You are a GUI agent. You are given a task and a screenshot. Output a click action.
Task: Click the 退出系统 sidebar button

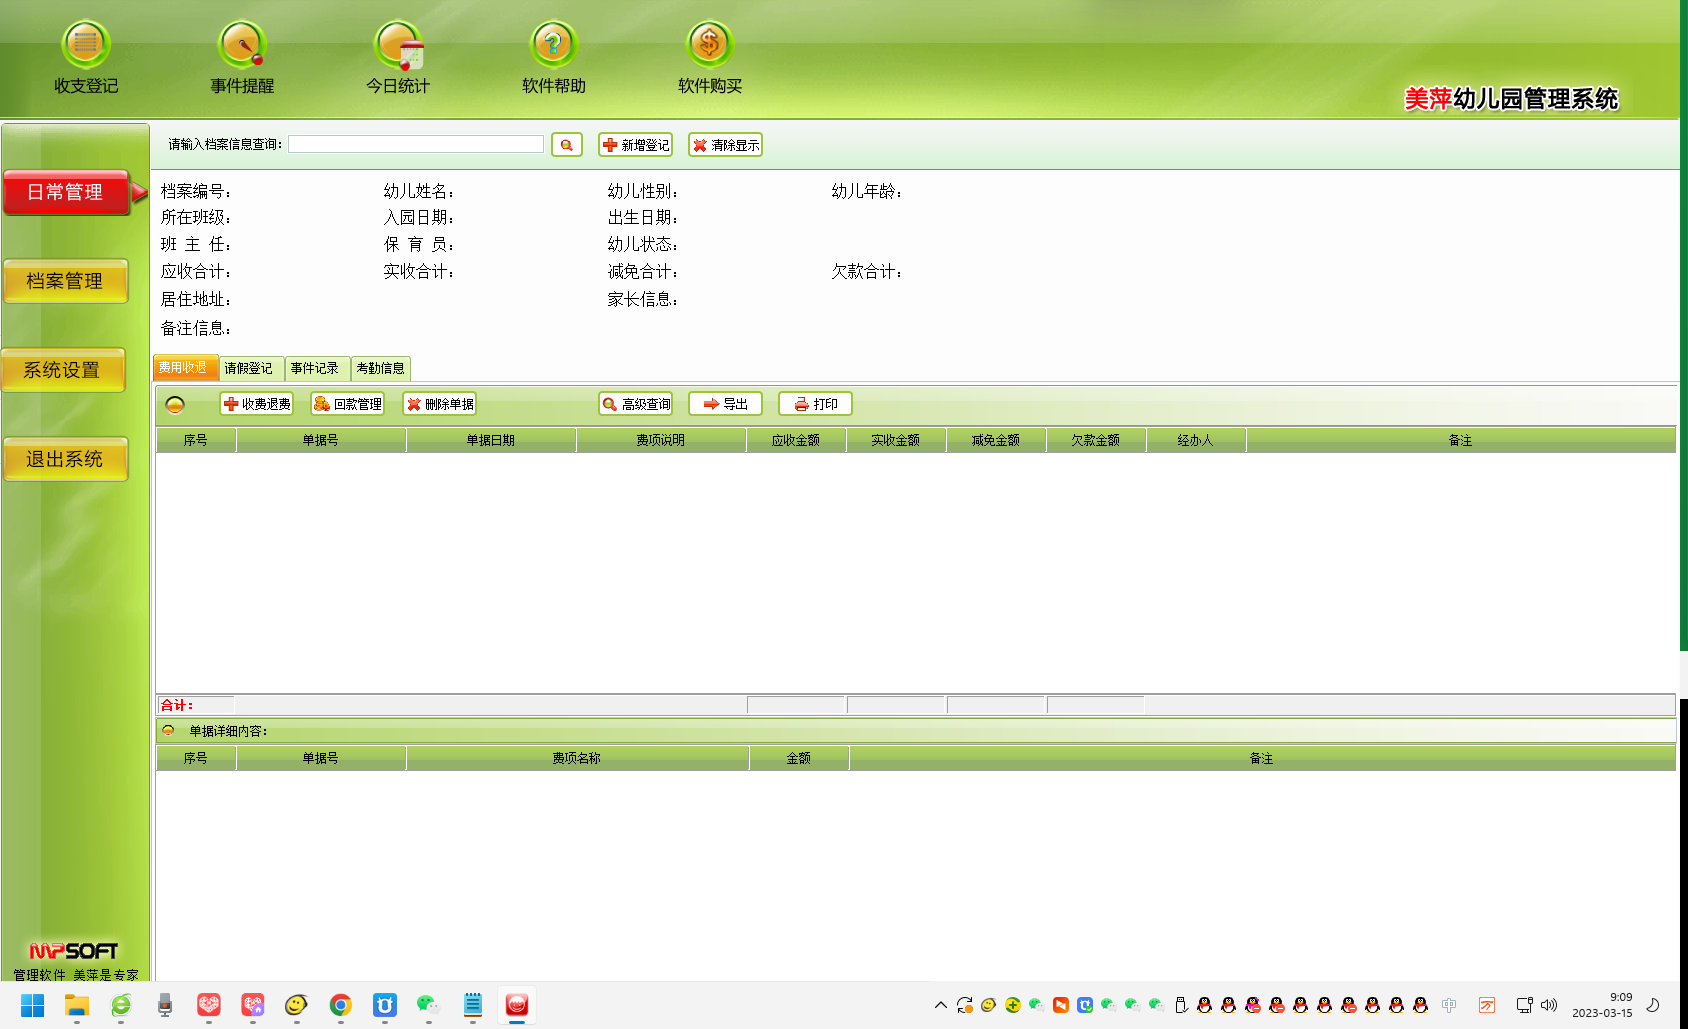(x=65, y=459)
